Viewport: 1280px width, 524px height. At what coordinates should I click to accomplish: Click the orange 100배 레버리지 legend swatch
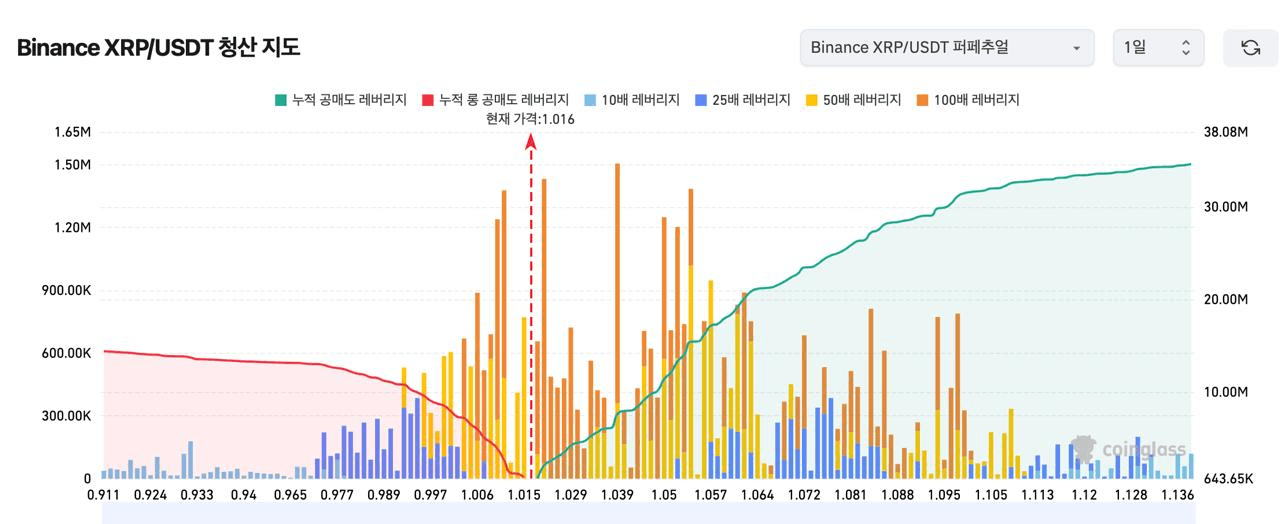(923, 100)
